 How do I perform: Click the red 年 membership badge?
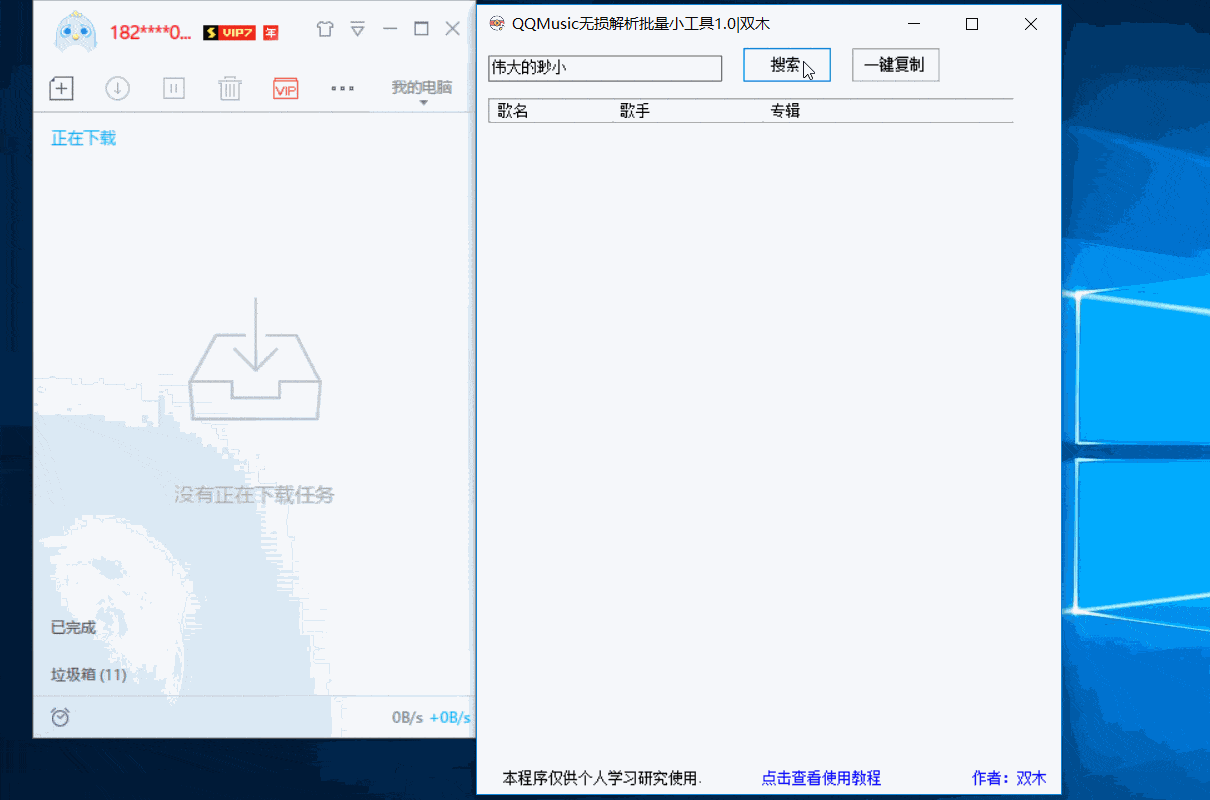(x=271, y=32)
